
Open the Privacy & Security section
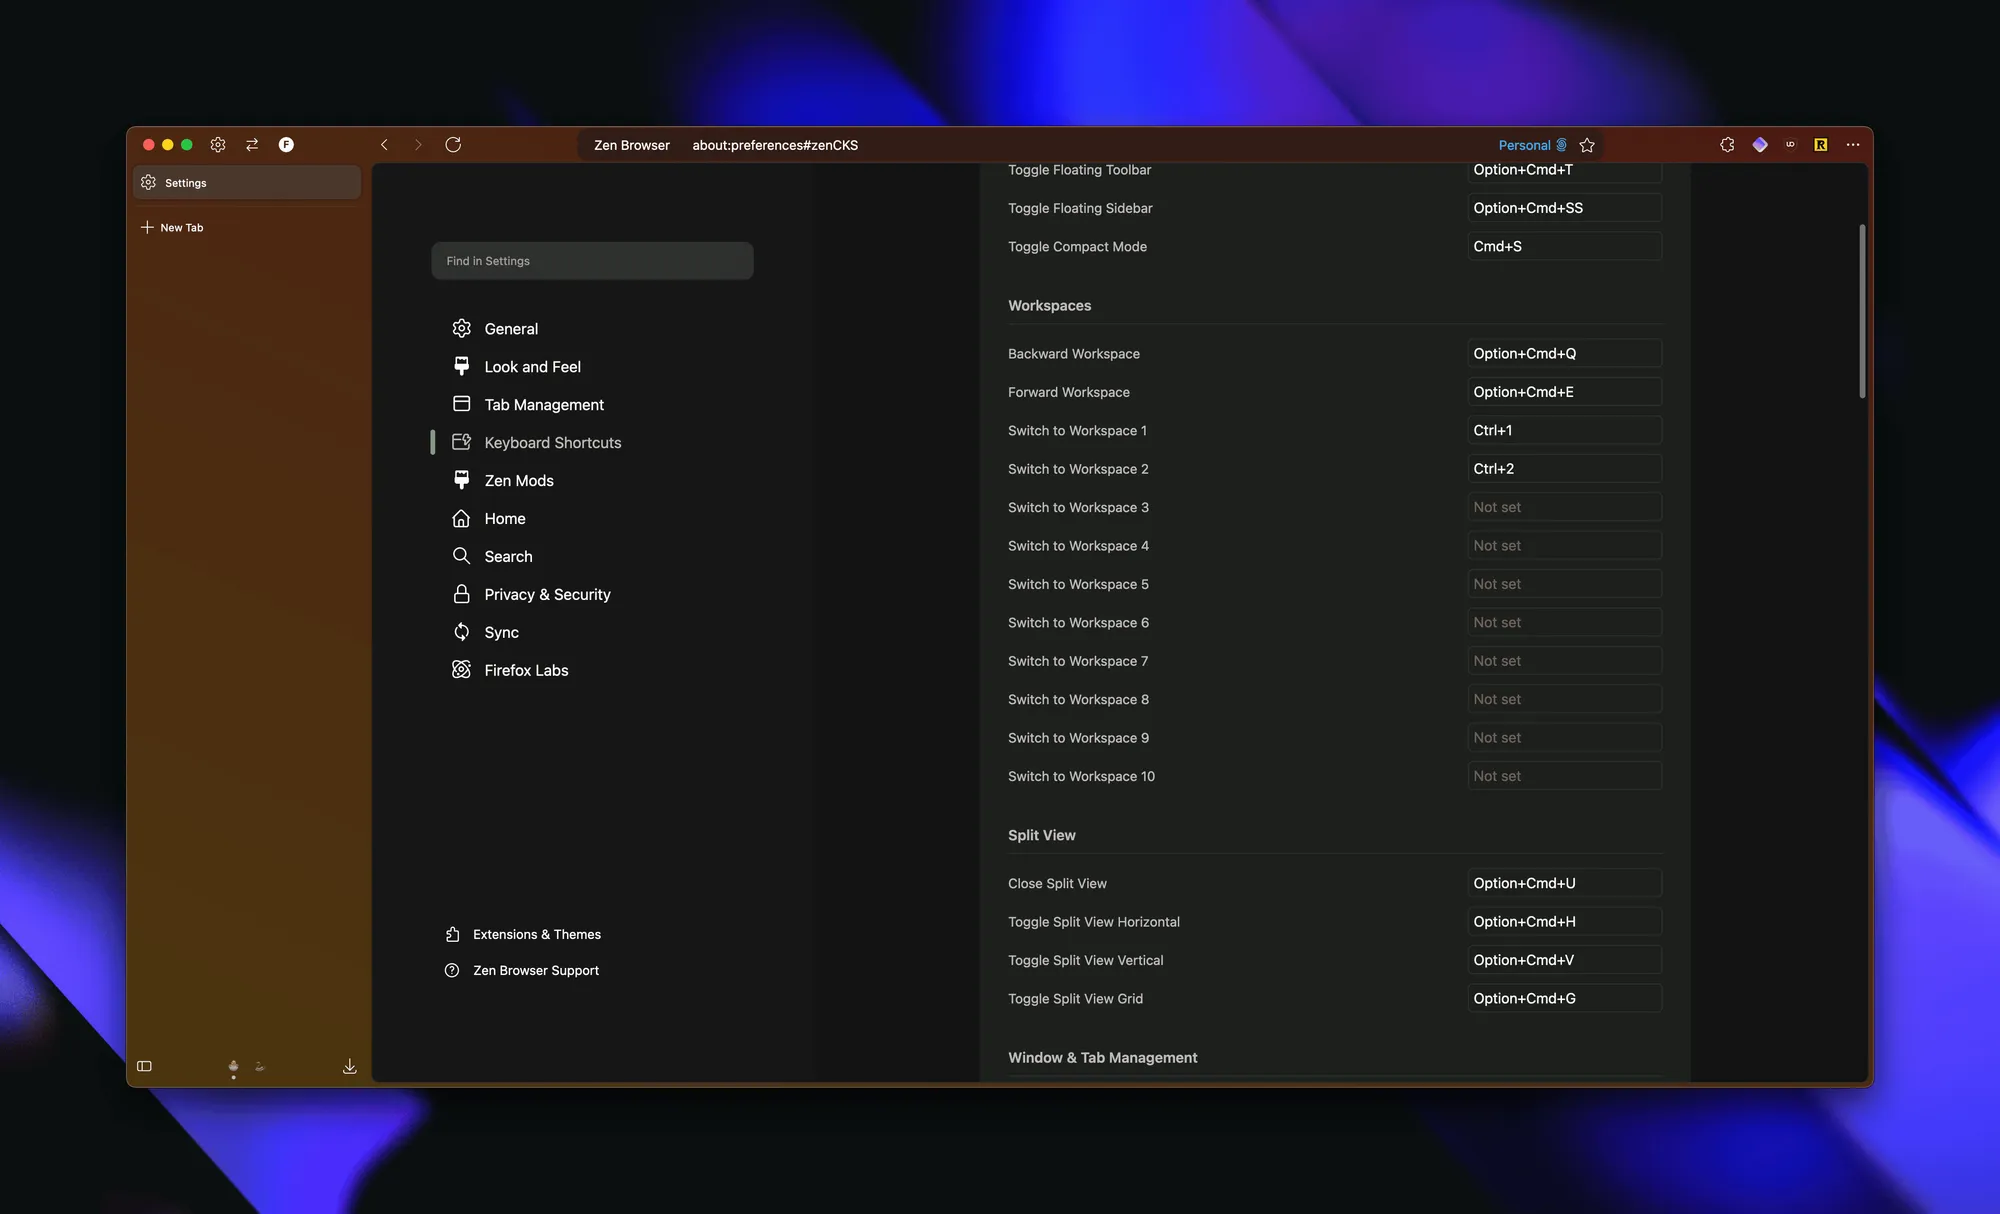point(547,594)
